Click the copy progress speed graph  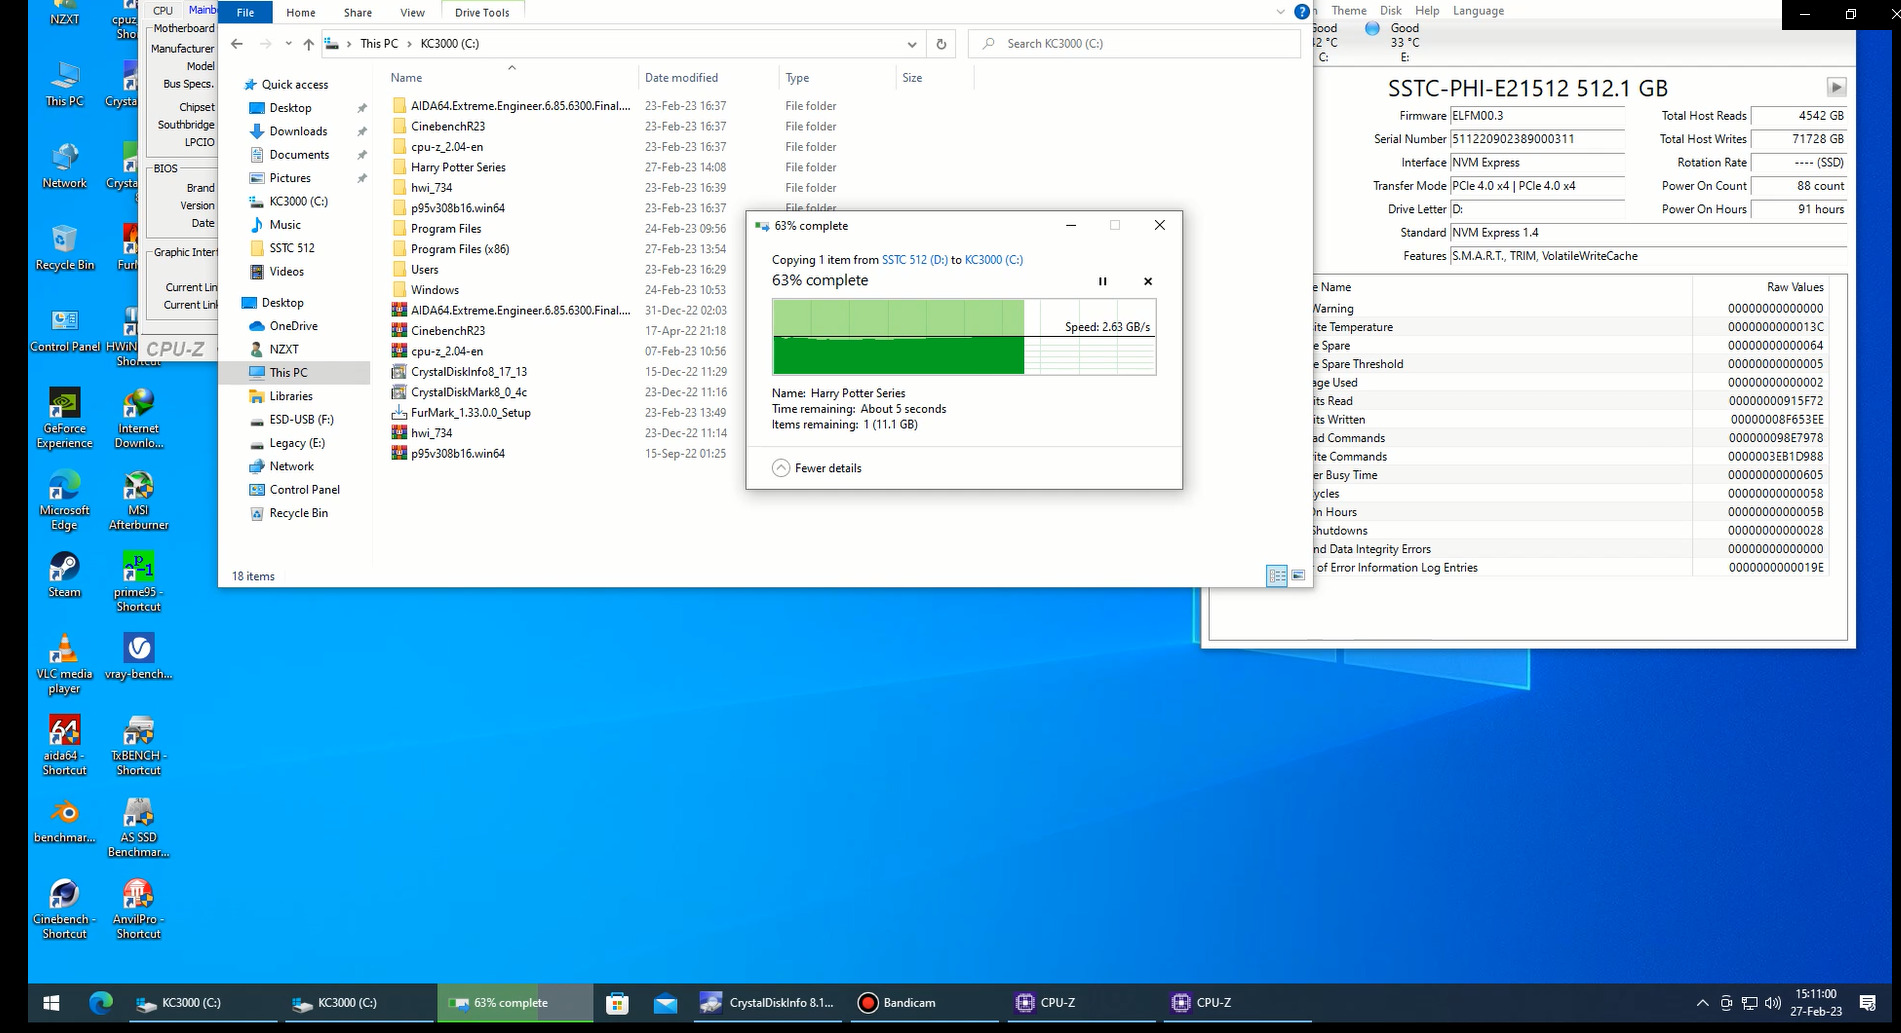tap(964, 337)
